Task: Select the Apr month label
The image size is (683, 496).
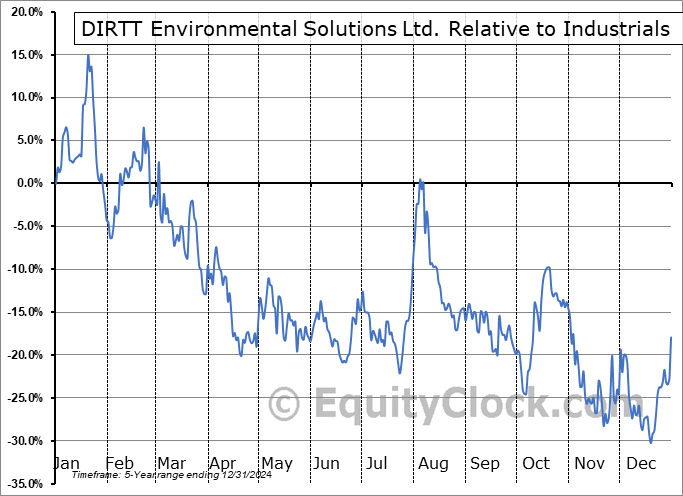Action: click(x=223, y=464)
